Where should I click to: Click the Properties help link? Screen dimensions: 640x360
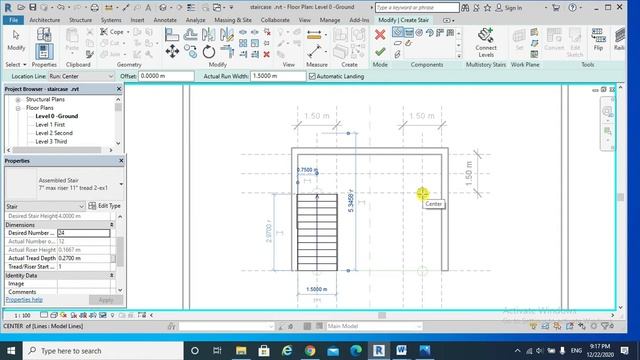(x=24, y=300)
